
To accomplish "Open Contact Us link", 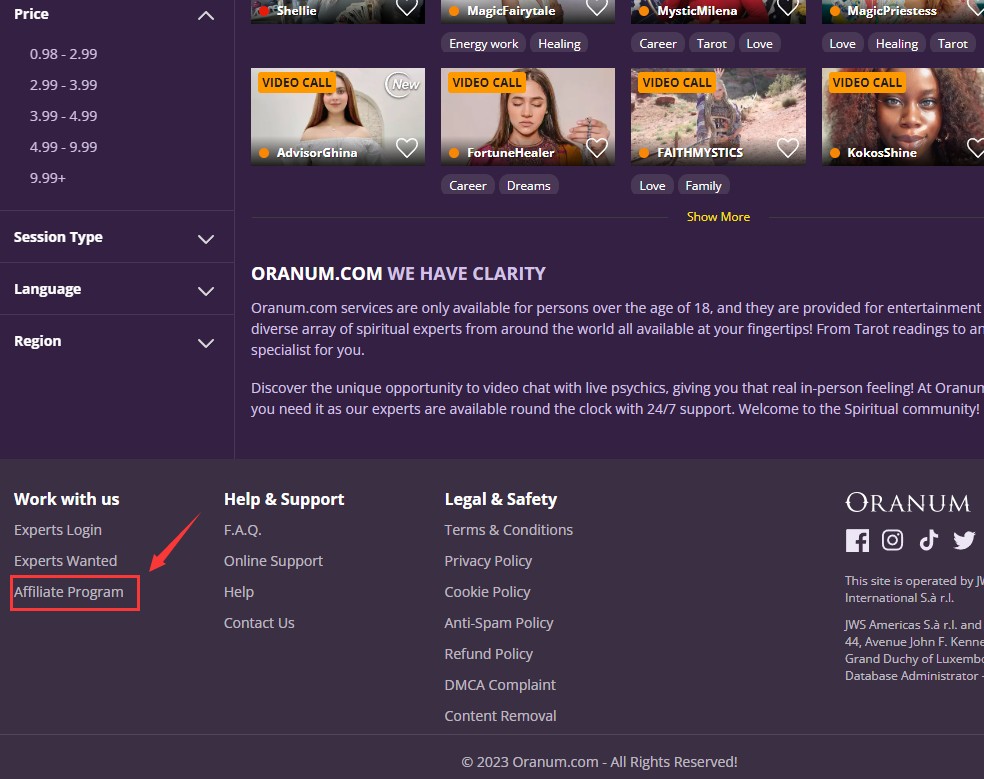I will point(259,623).
